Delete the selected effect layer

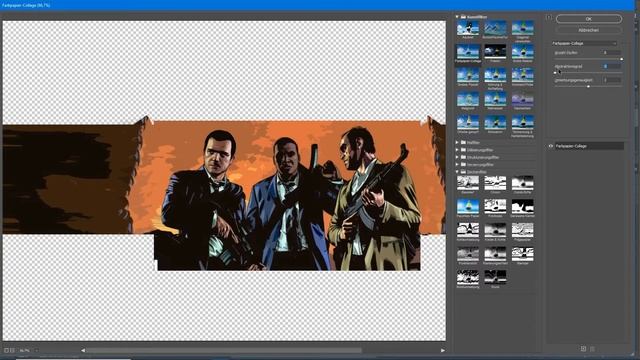click(x=592, y=349)
